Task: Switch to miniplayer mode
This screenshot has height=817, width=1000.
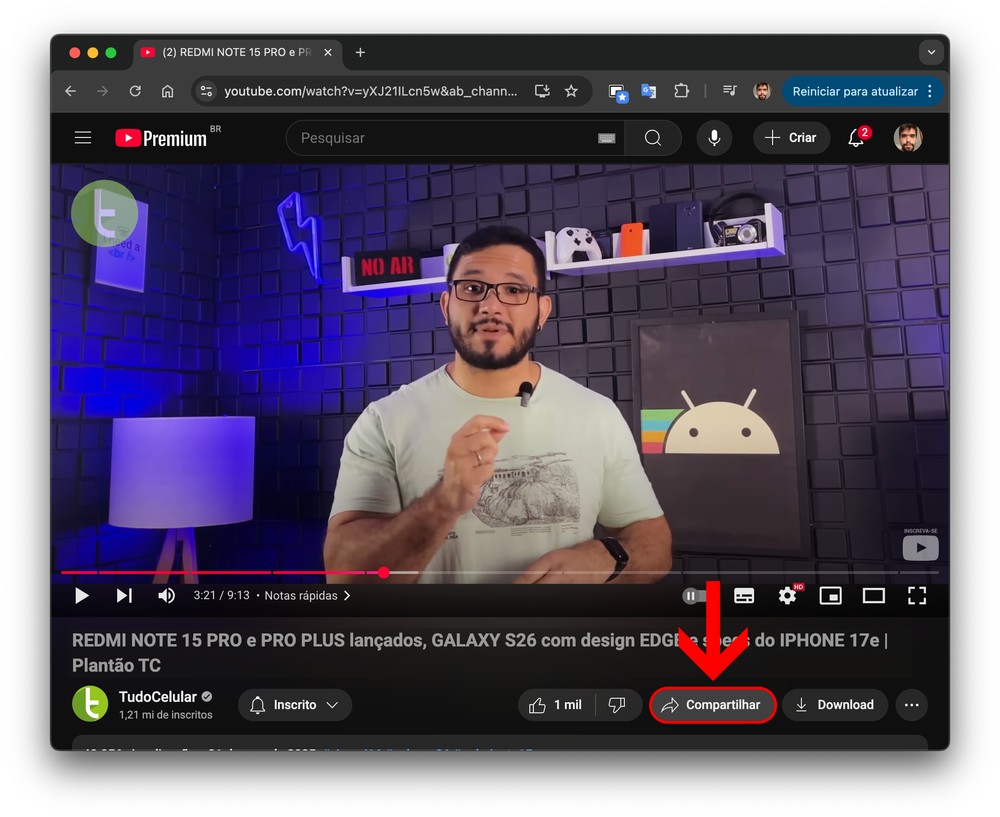Action: click(x=830, y=596)
